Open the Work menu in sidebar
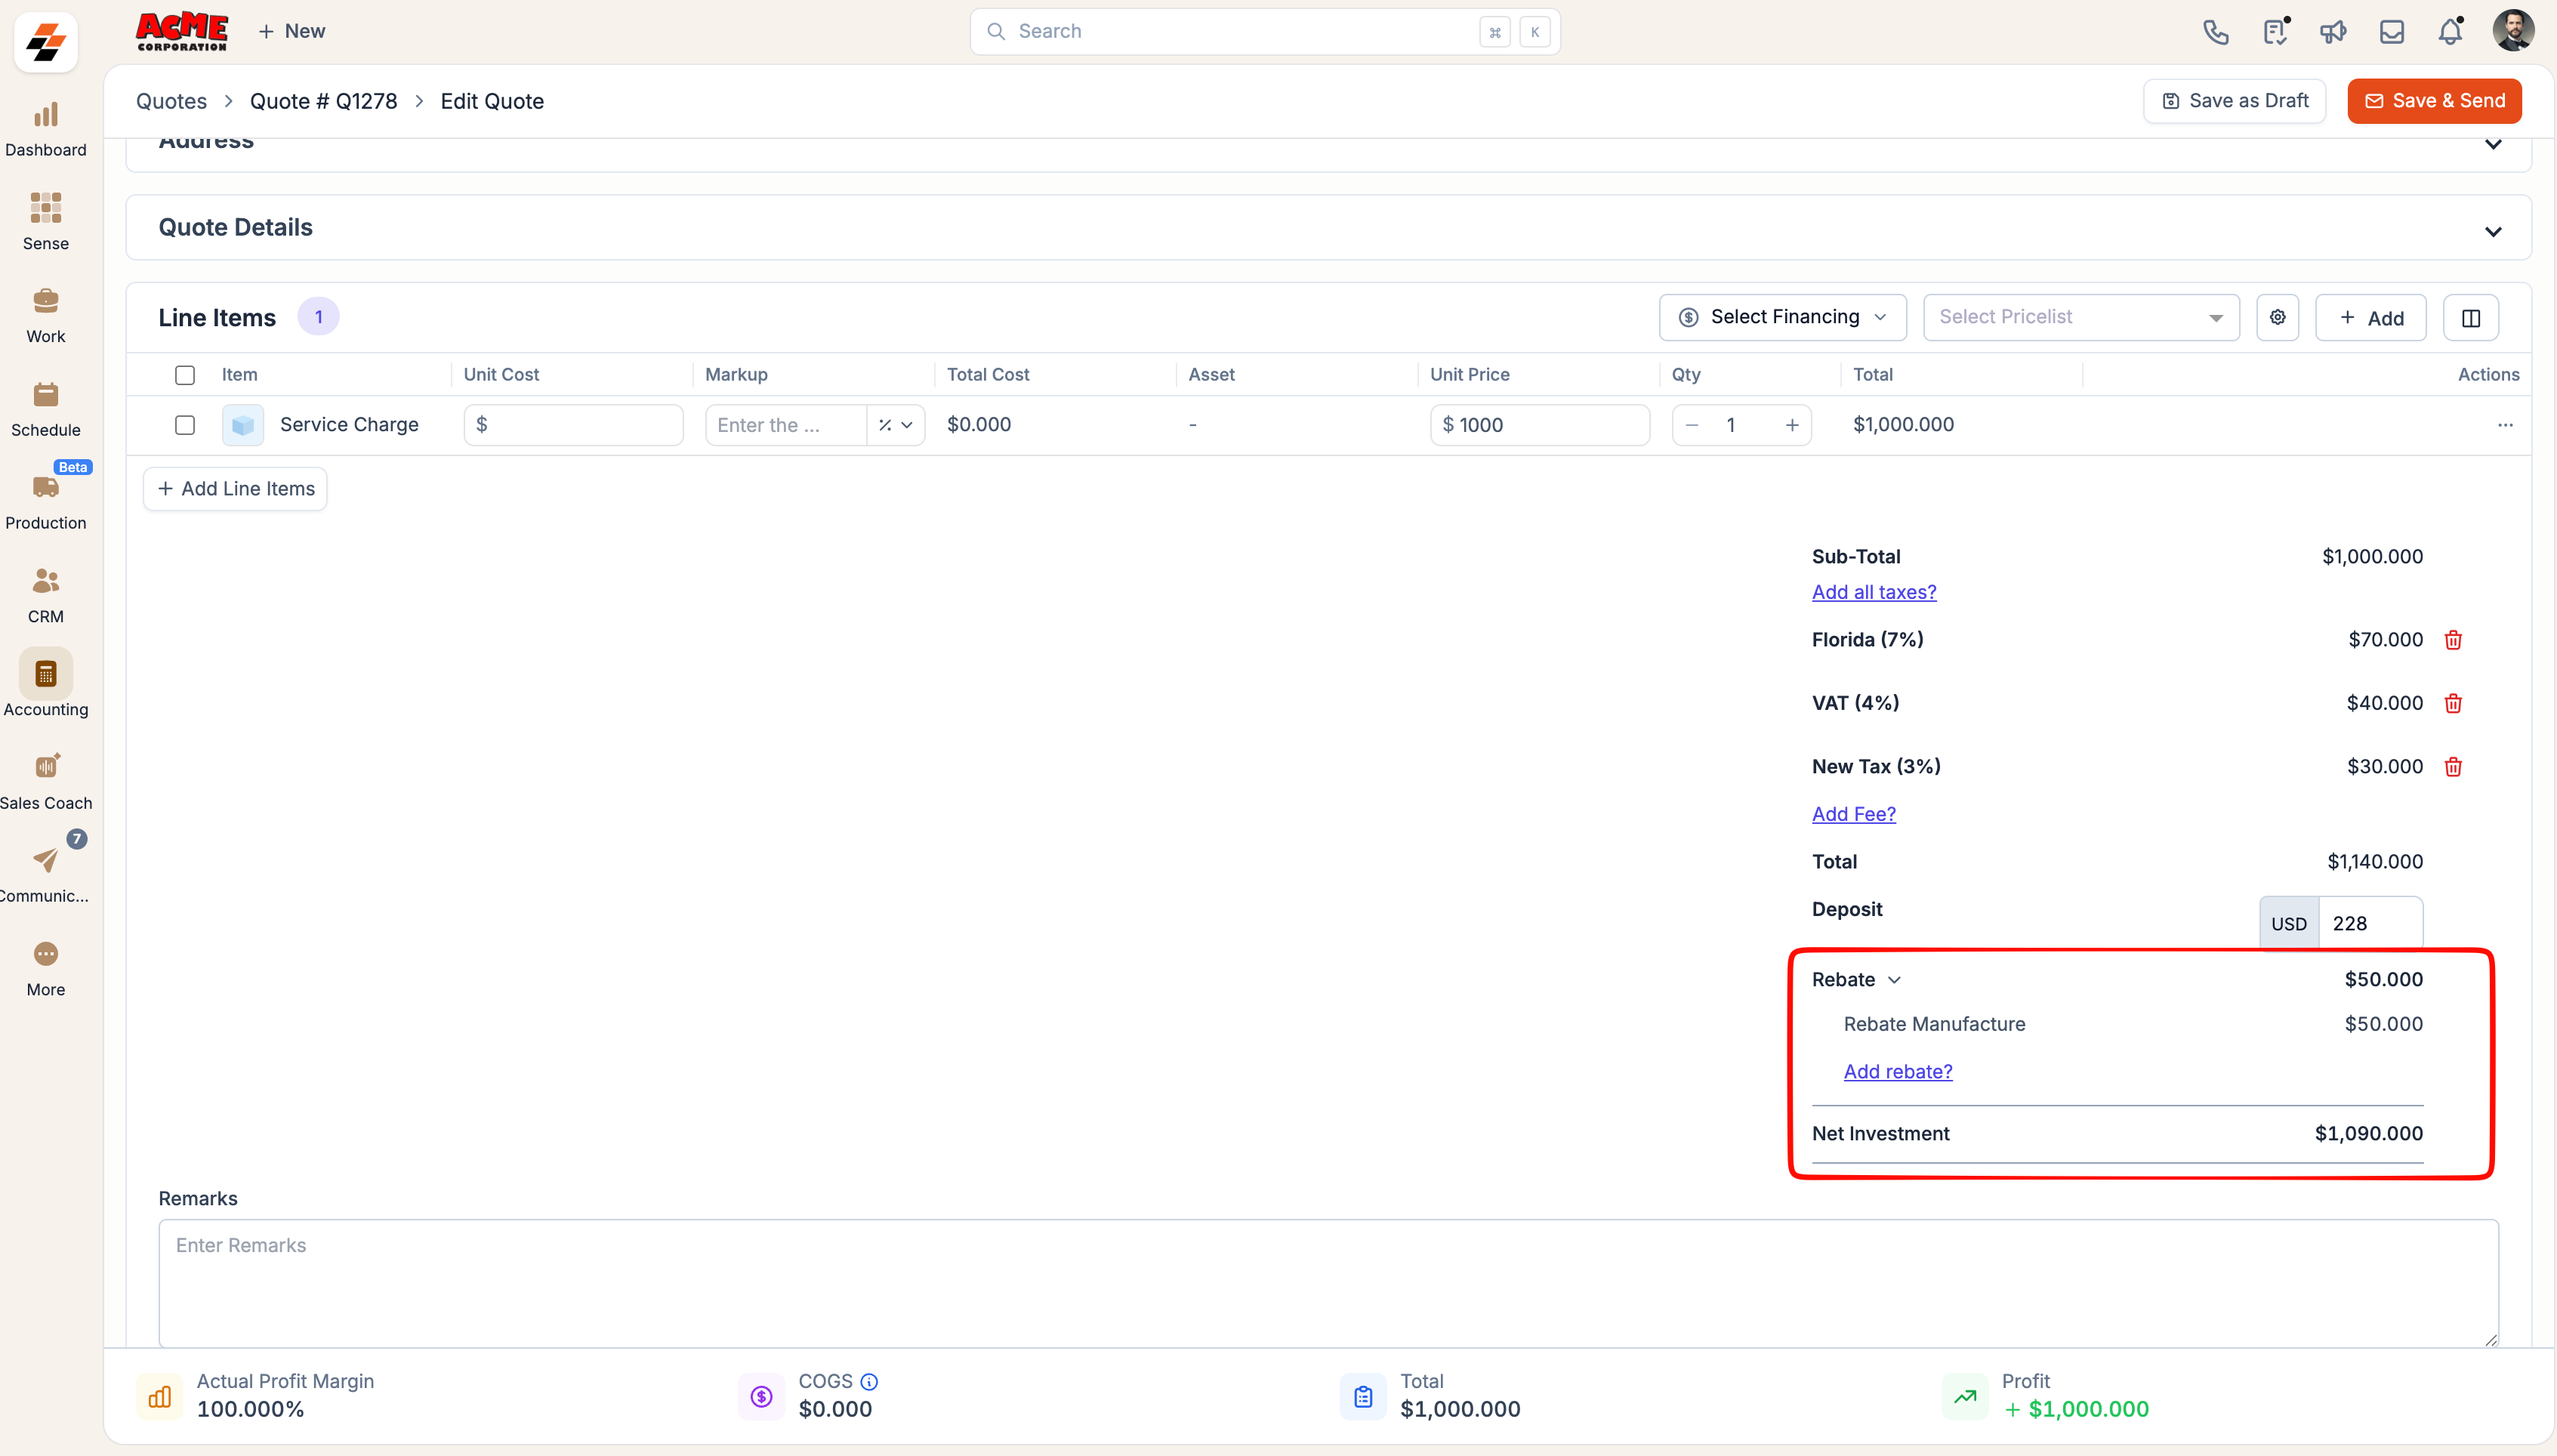The image size is (2557, 1456). pyautogui.click(x=46, y=316)
